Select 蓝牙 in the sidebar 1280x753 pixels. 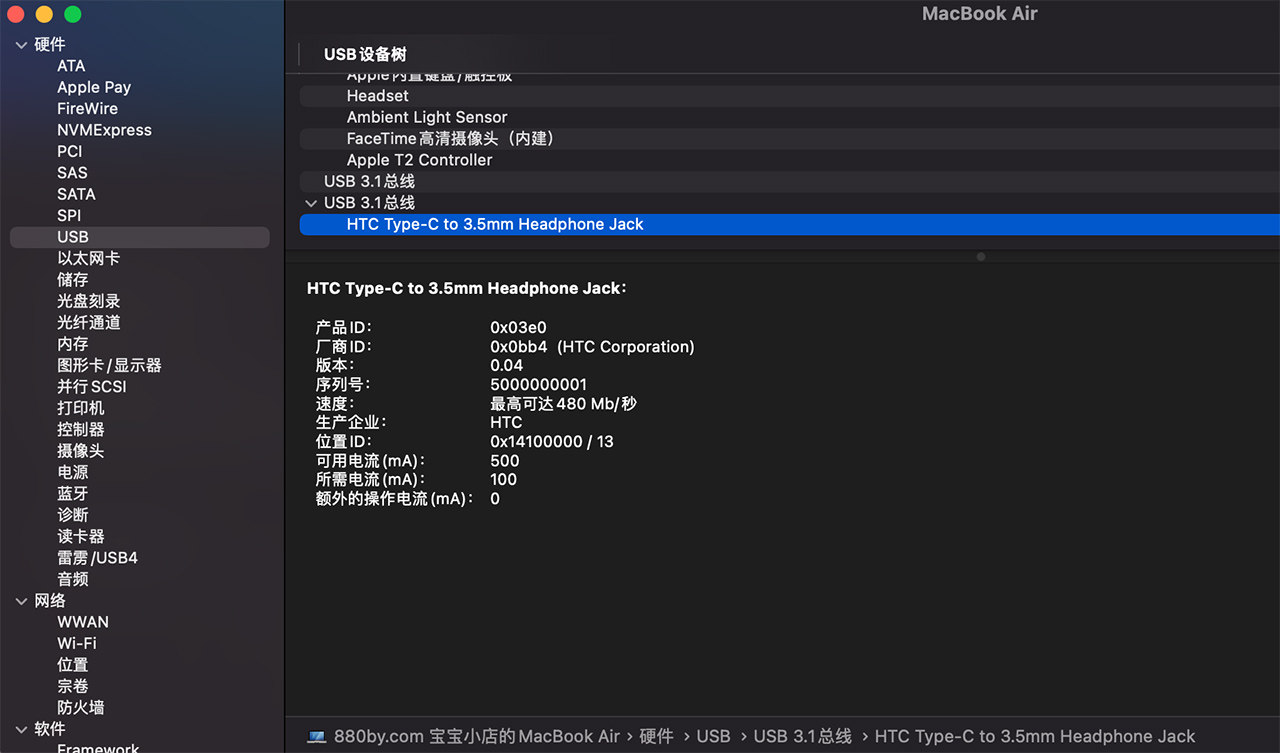[73, 494]
